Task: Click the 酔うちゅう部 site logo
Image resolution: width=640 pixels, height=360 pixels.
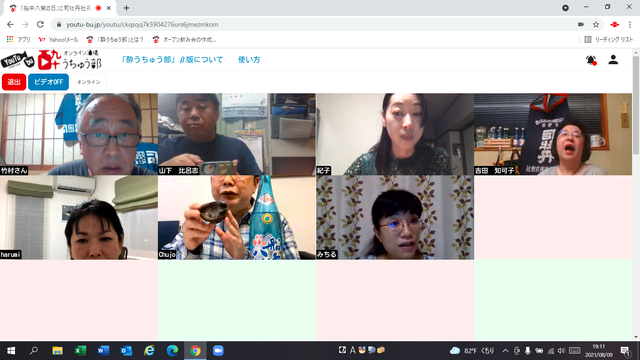Action: (x=51, y=60)
